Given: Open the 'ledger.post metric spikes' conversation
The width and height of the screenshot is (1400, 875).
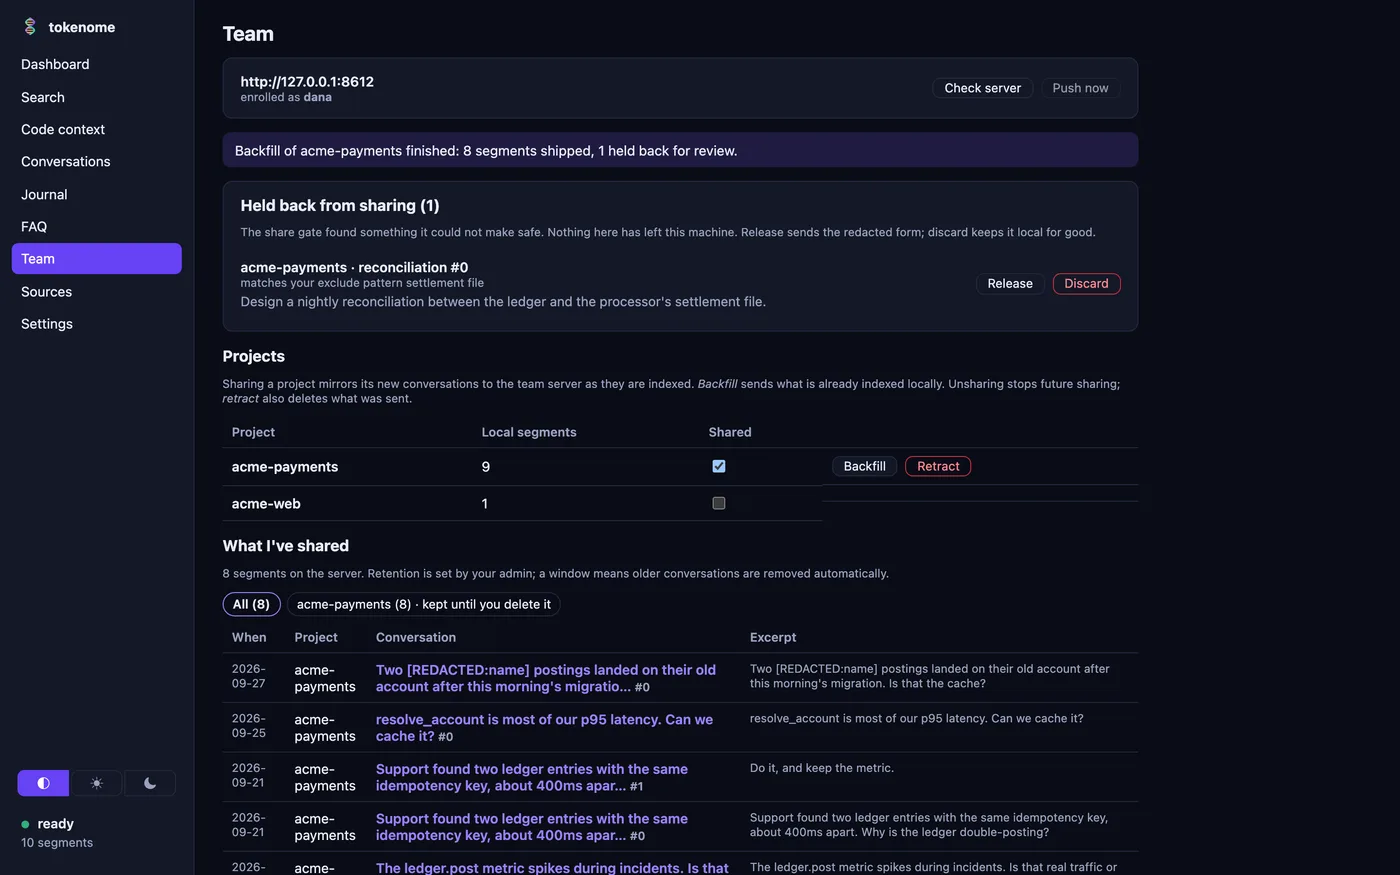Looking at the screenshot, I should click(x=552, y=868).
